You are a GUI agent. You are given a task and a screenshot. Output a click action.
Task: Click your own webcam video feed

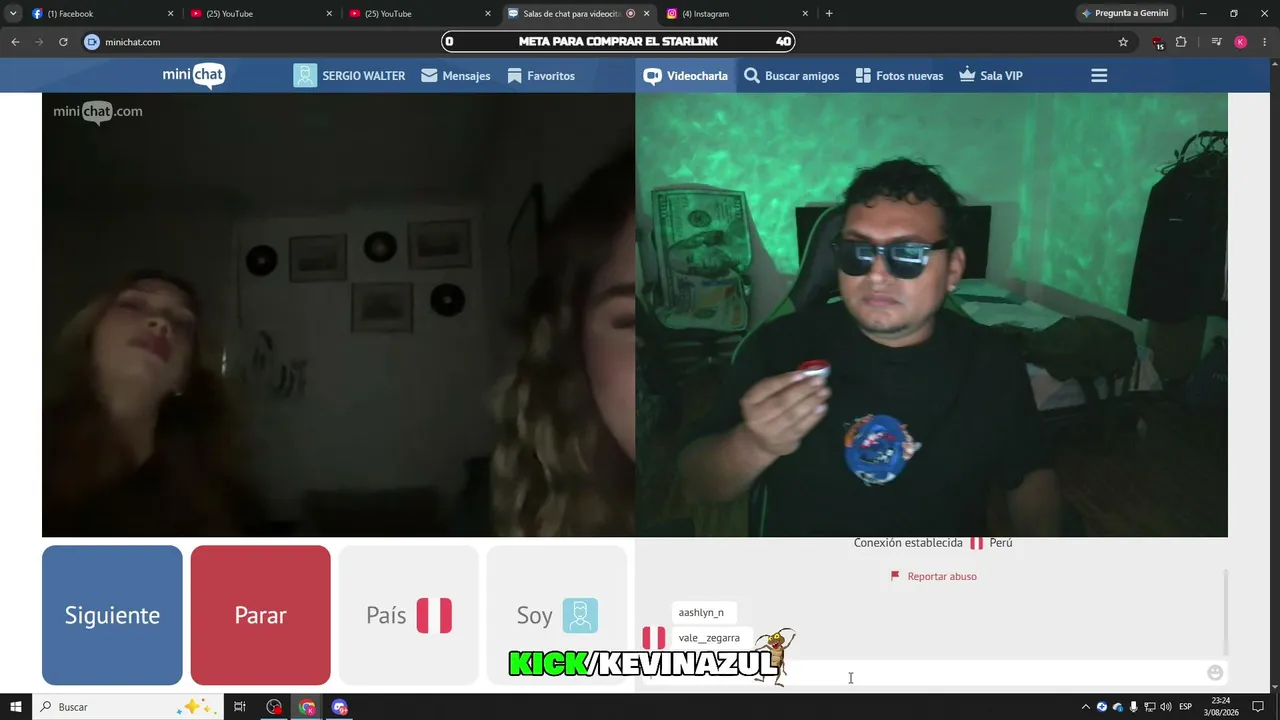click(x=931, y=315)
